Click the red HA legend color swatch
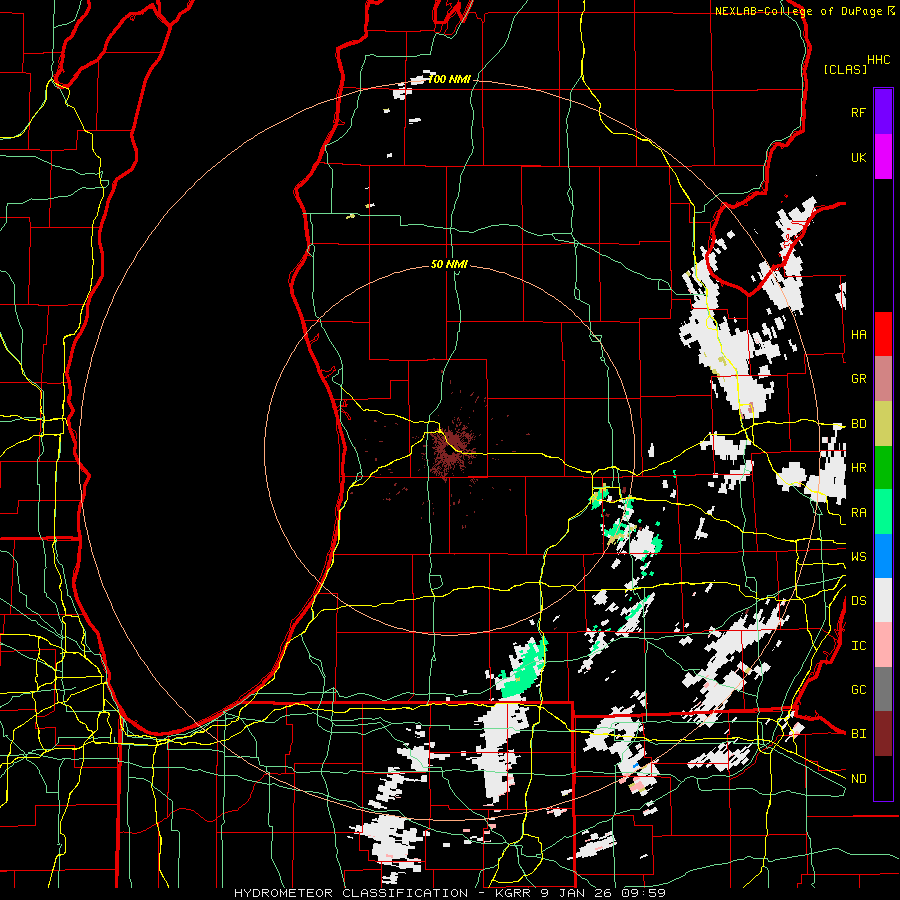Viewport: 900px width, 900px height. click(883, 334)
